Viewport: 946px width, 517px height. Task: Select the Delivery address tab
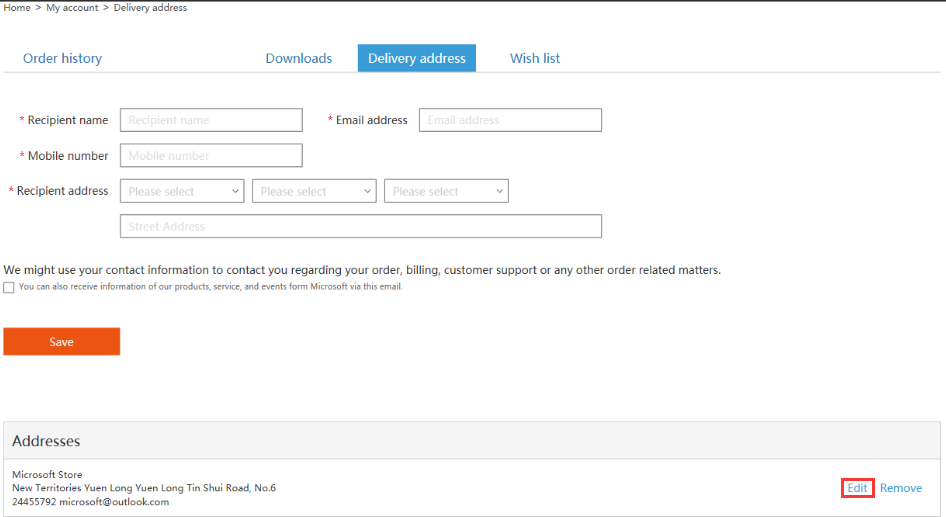point(417,58)
